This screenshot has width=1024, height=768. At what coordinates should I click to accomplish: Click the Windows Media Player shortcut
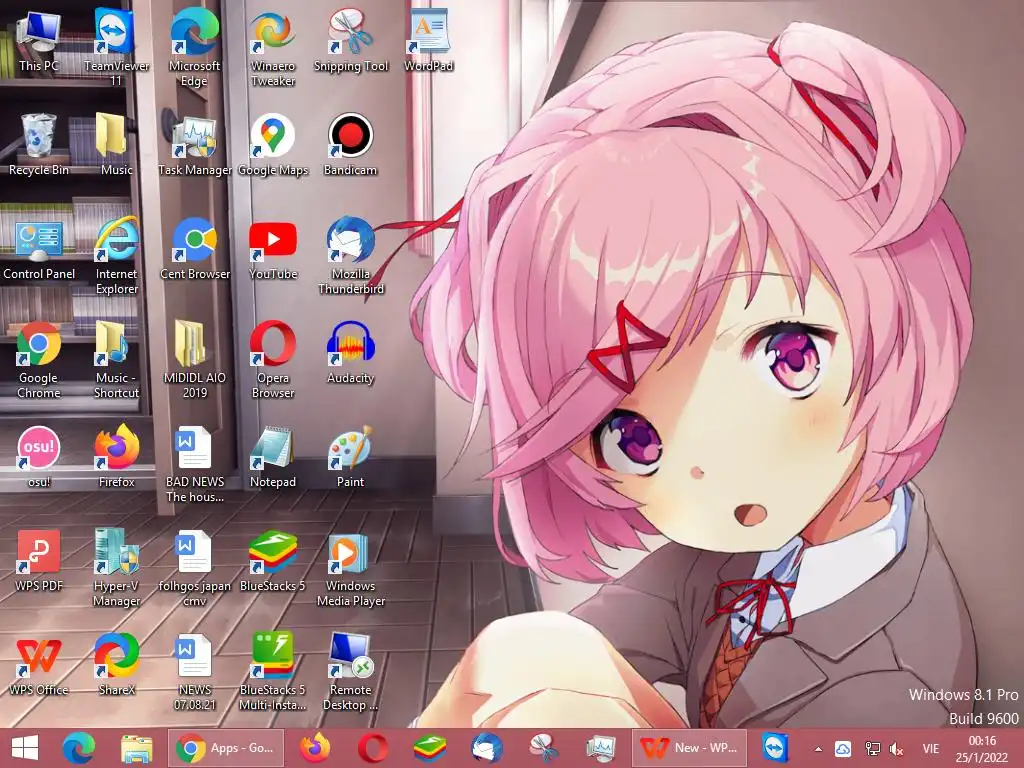pyautogui.click(x=351, y=567)
